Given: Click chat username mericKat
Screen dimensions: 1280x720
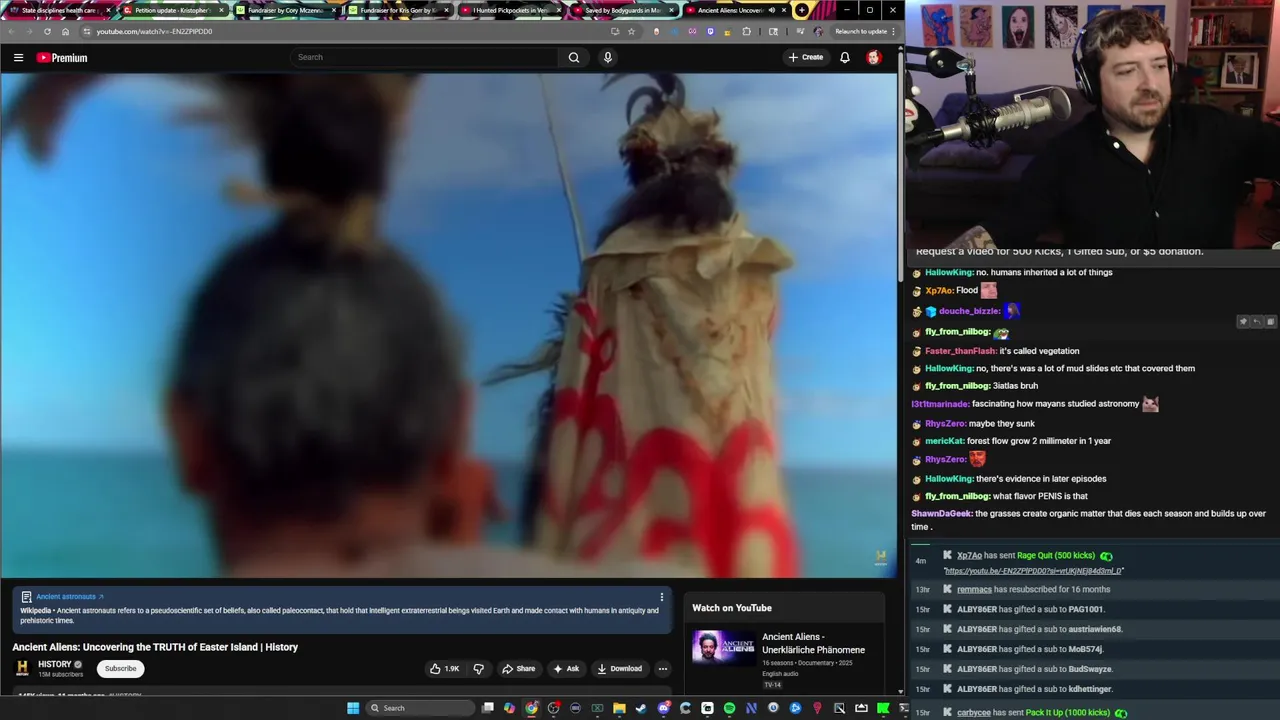Looking at the screenshot, I should pos(943,441).
